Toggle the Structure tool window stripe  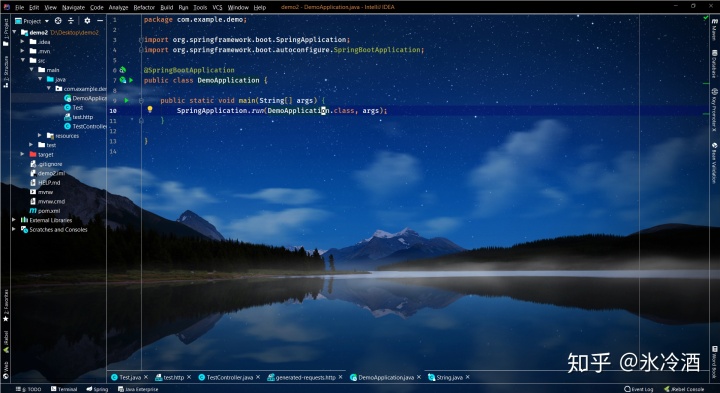(x=6, y=72)
